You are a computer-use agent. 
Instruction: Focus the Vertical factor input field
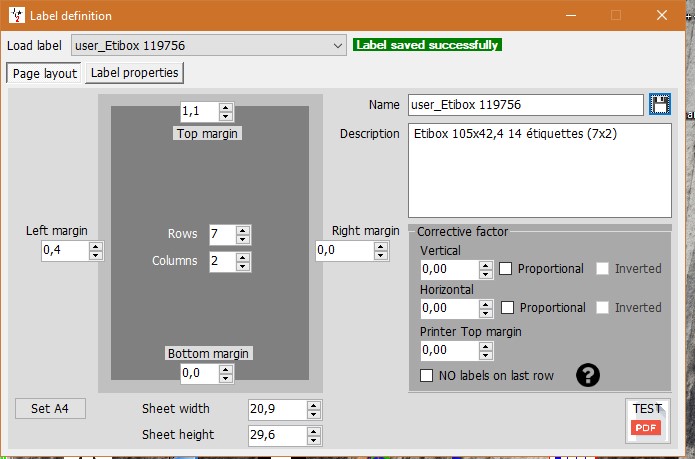click(x=450, y=269)
